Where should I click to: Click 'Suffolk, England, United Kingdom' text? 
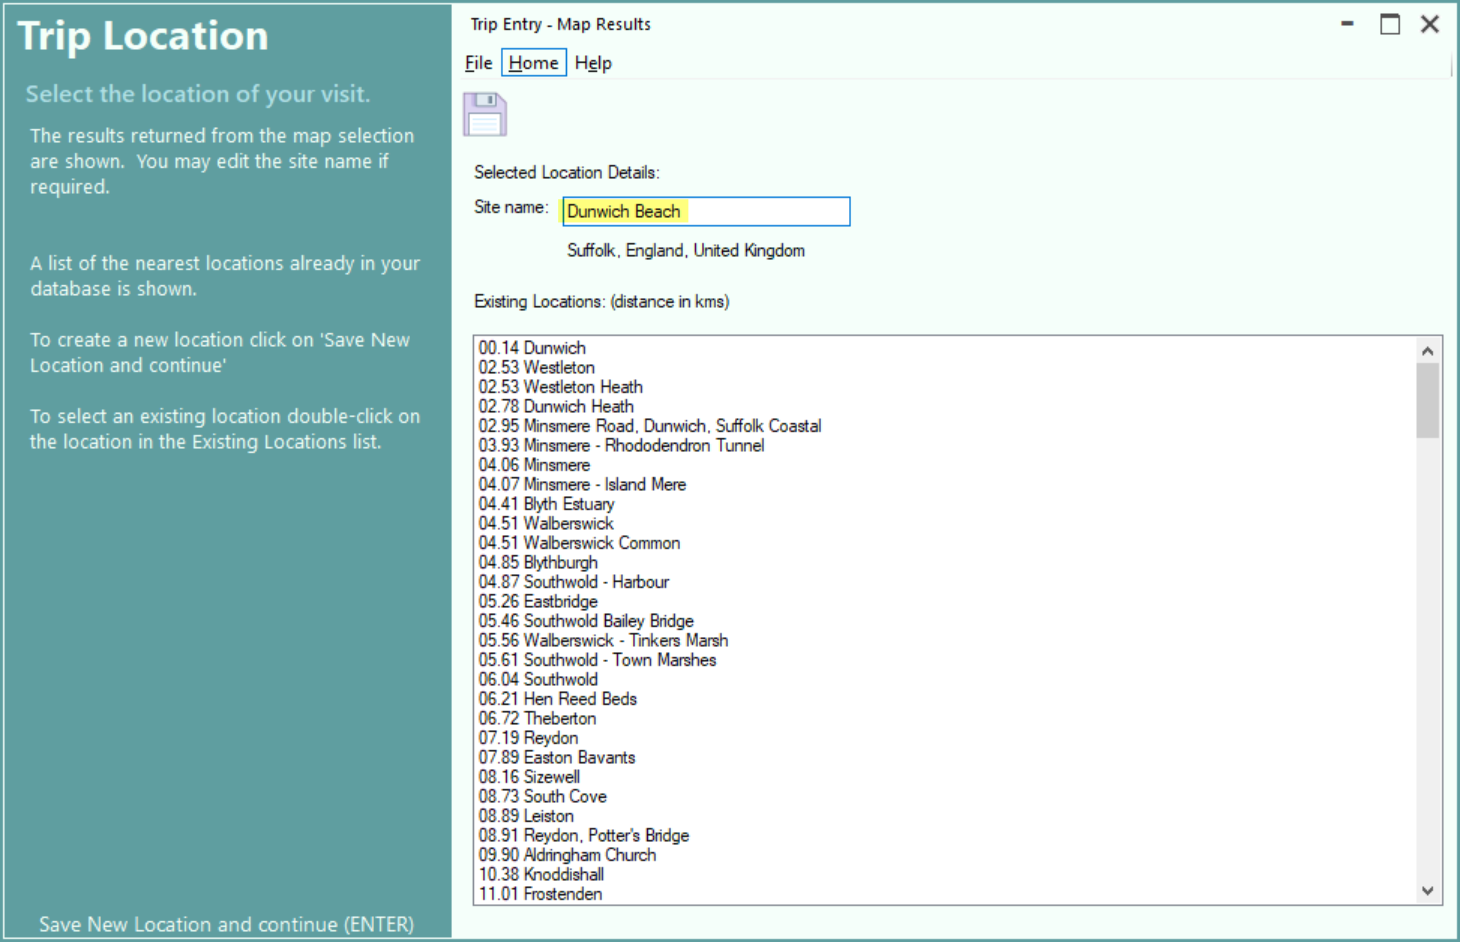point(686,251)
